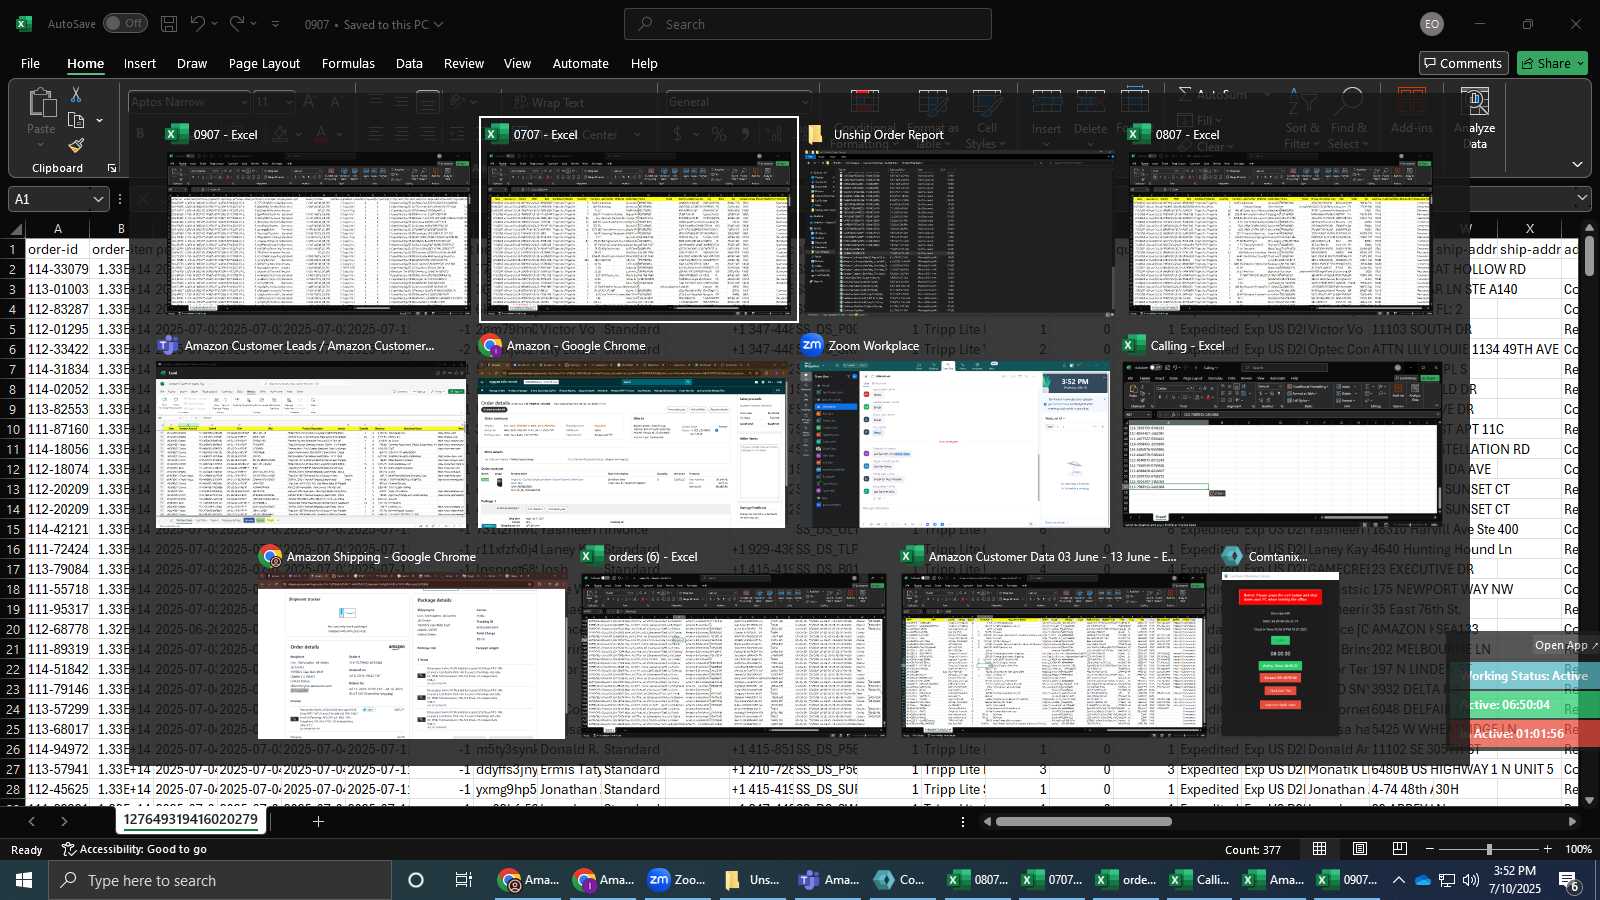Screen dimensions: 1600x900
Task: Open Windows Start menu
Action: point(24,880)
